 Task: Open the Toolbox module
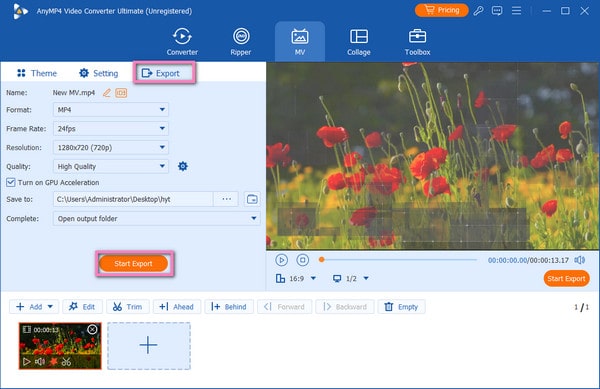click(417, 41)
